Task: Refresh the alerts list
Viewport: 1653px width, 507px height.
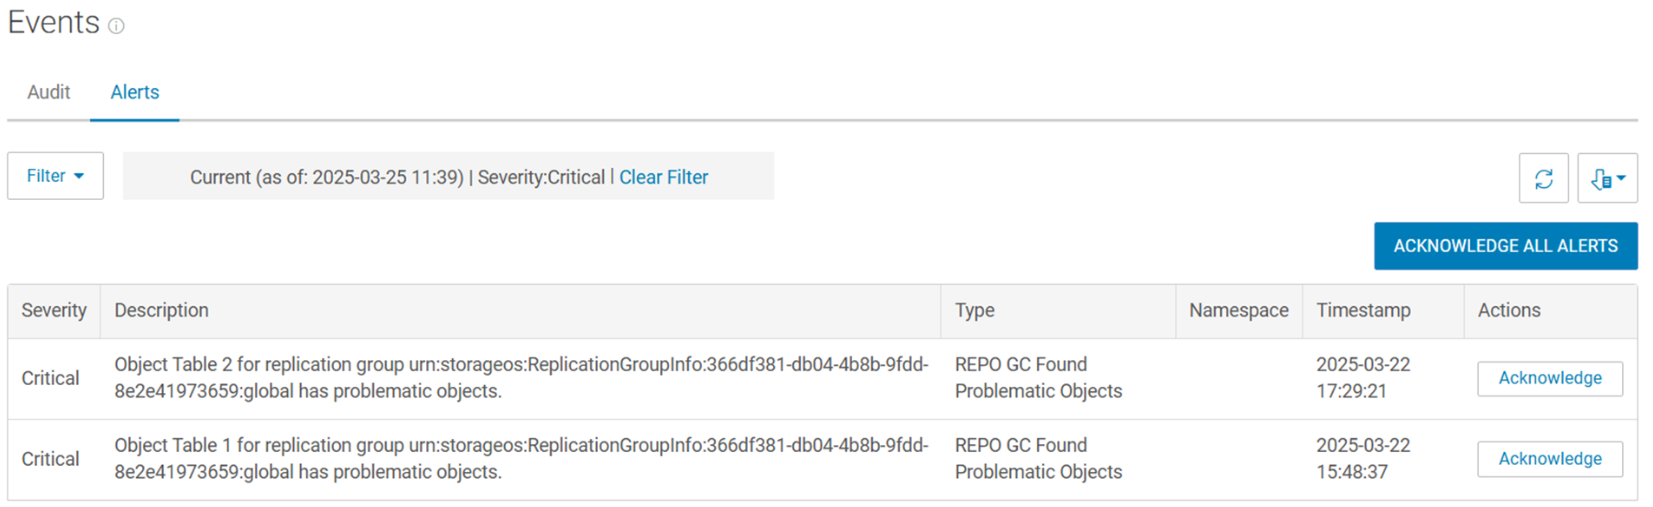Action: click(x=1543, y=178)
